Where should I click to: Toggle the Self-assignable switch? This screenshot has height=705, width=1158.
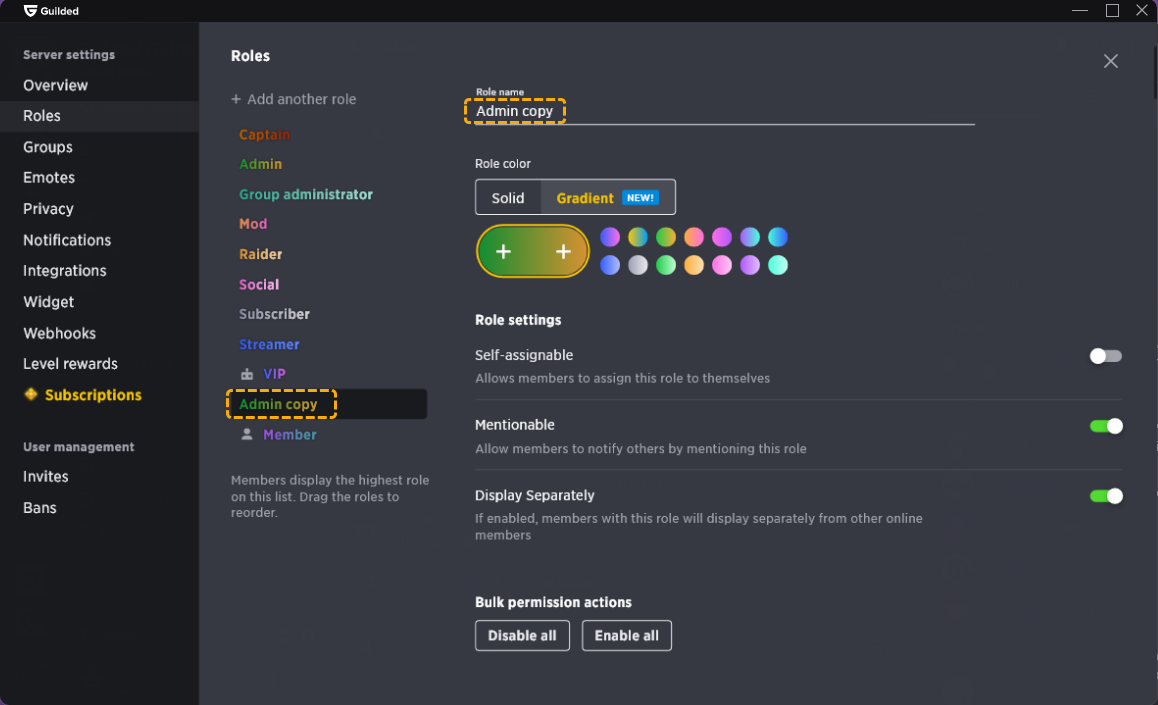pyautogui.click(x=1105, y=356)
